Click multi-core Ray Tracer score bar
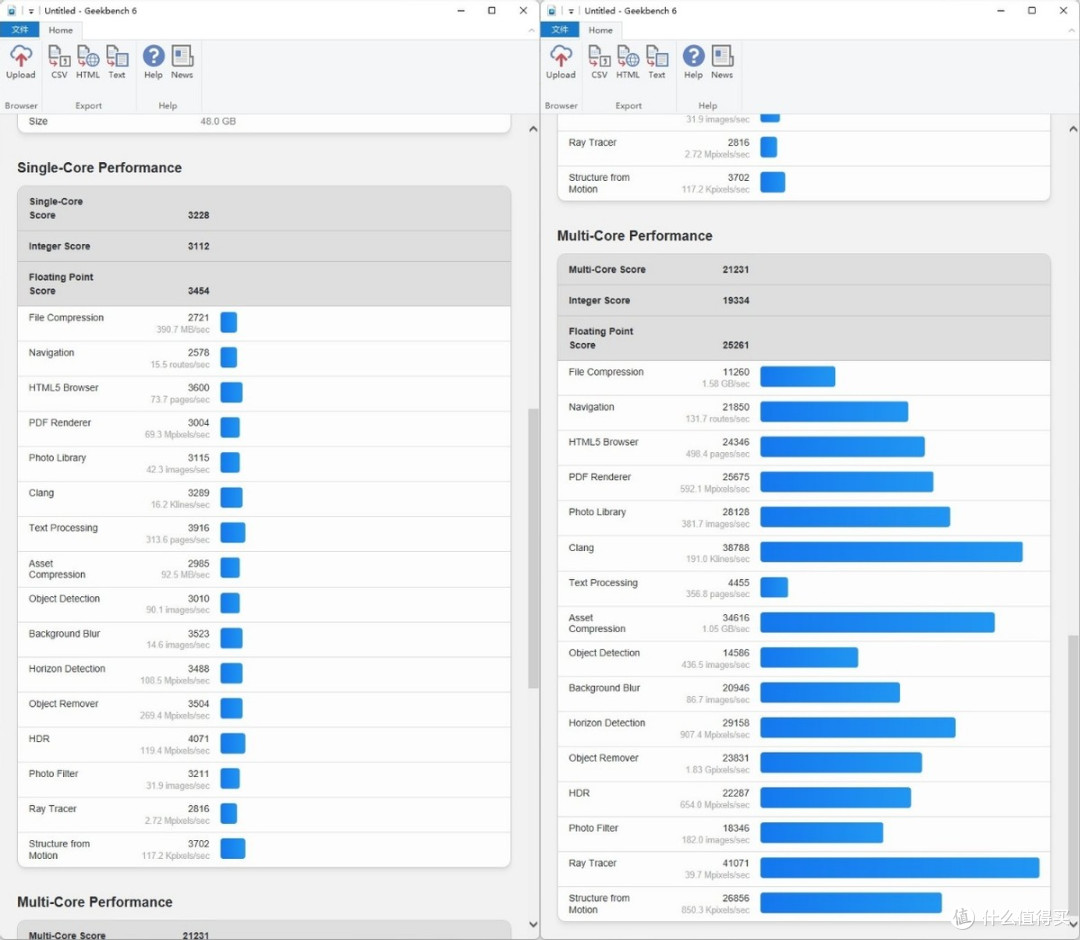Screen dimensions: 1080x940 pos(900,867)
